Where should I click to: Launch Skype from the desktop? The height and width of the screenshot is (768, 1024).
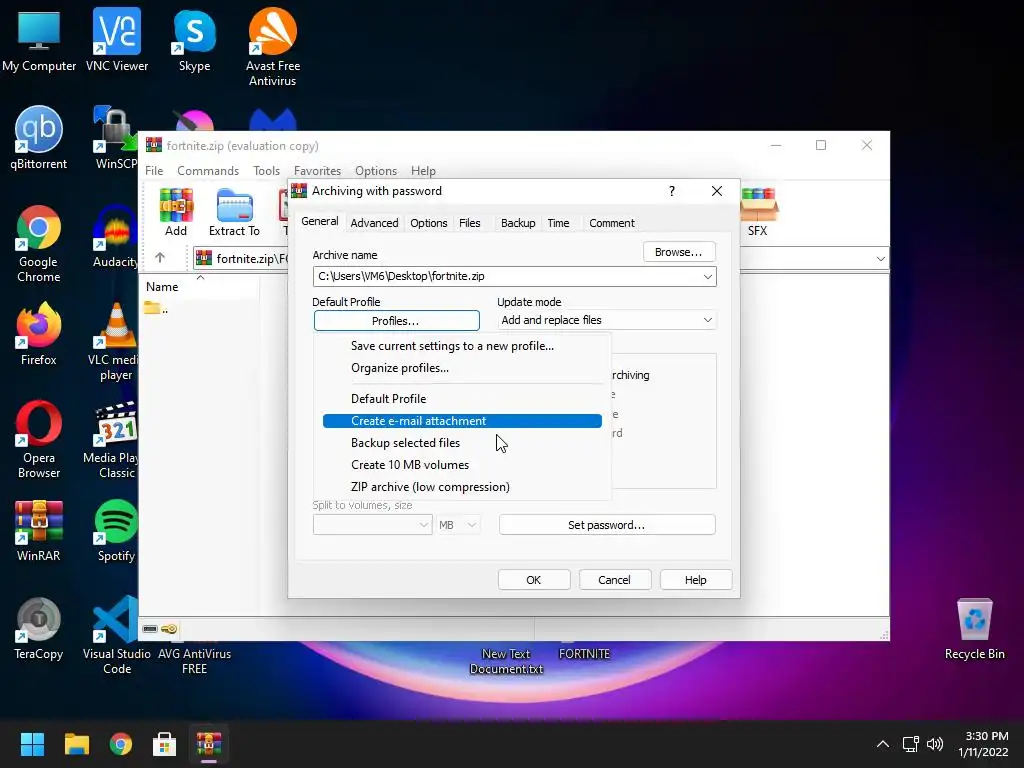194,40
